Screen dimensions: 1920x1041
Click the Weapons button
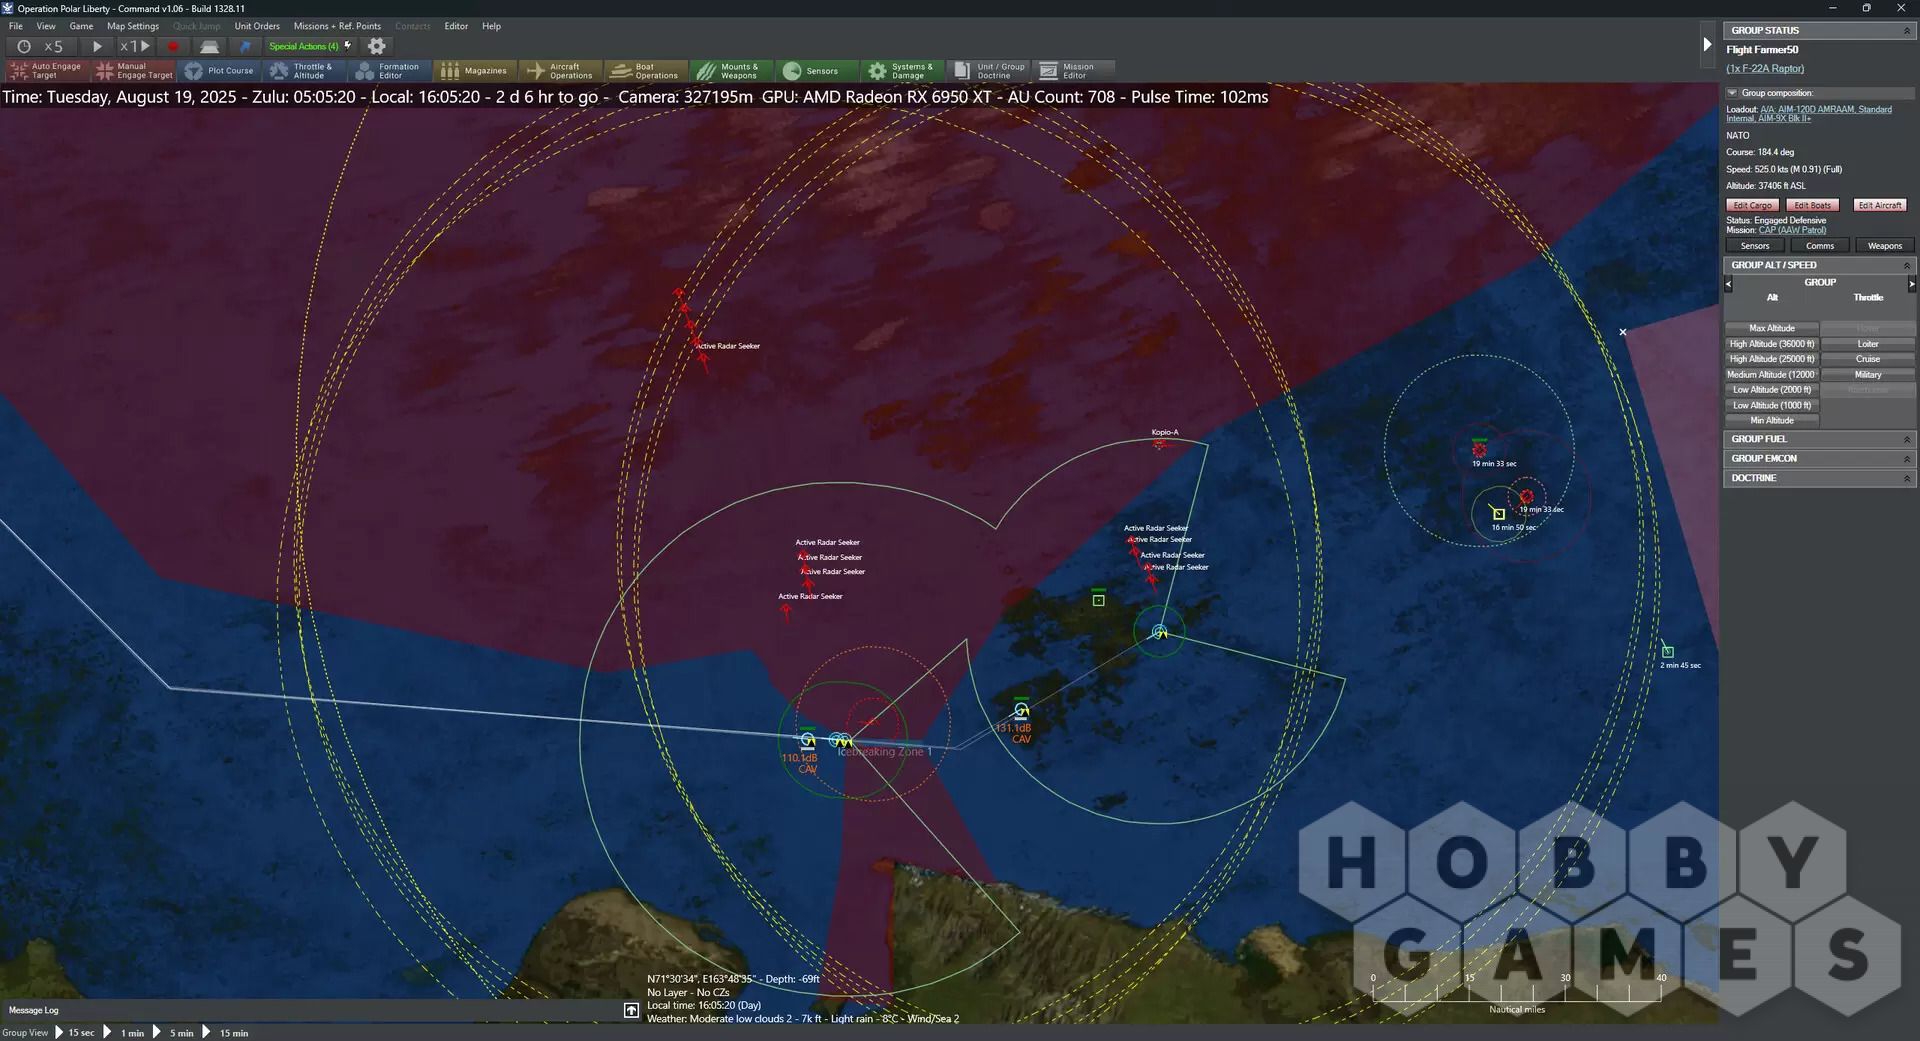point(1885,246)
